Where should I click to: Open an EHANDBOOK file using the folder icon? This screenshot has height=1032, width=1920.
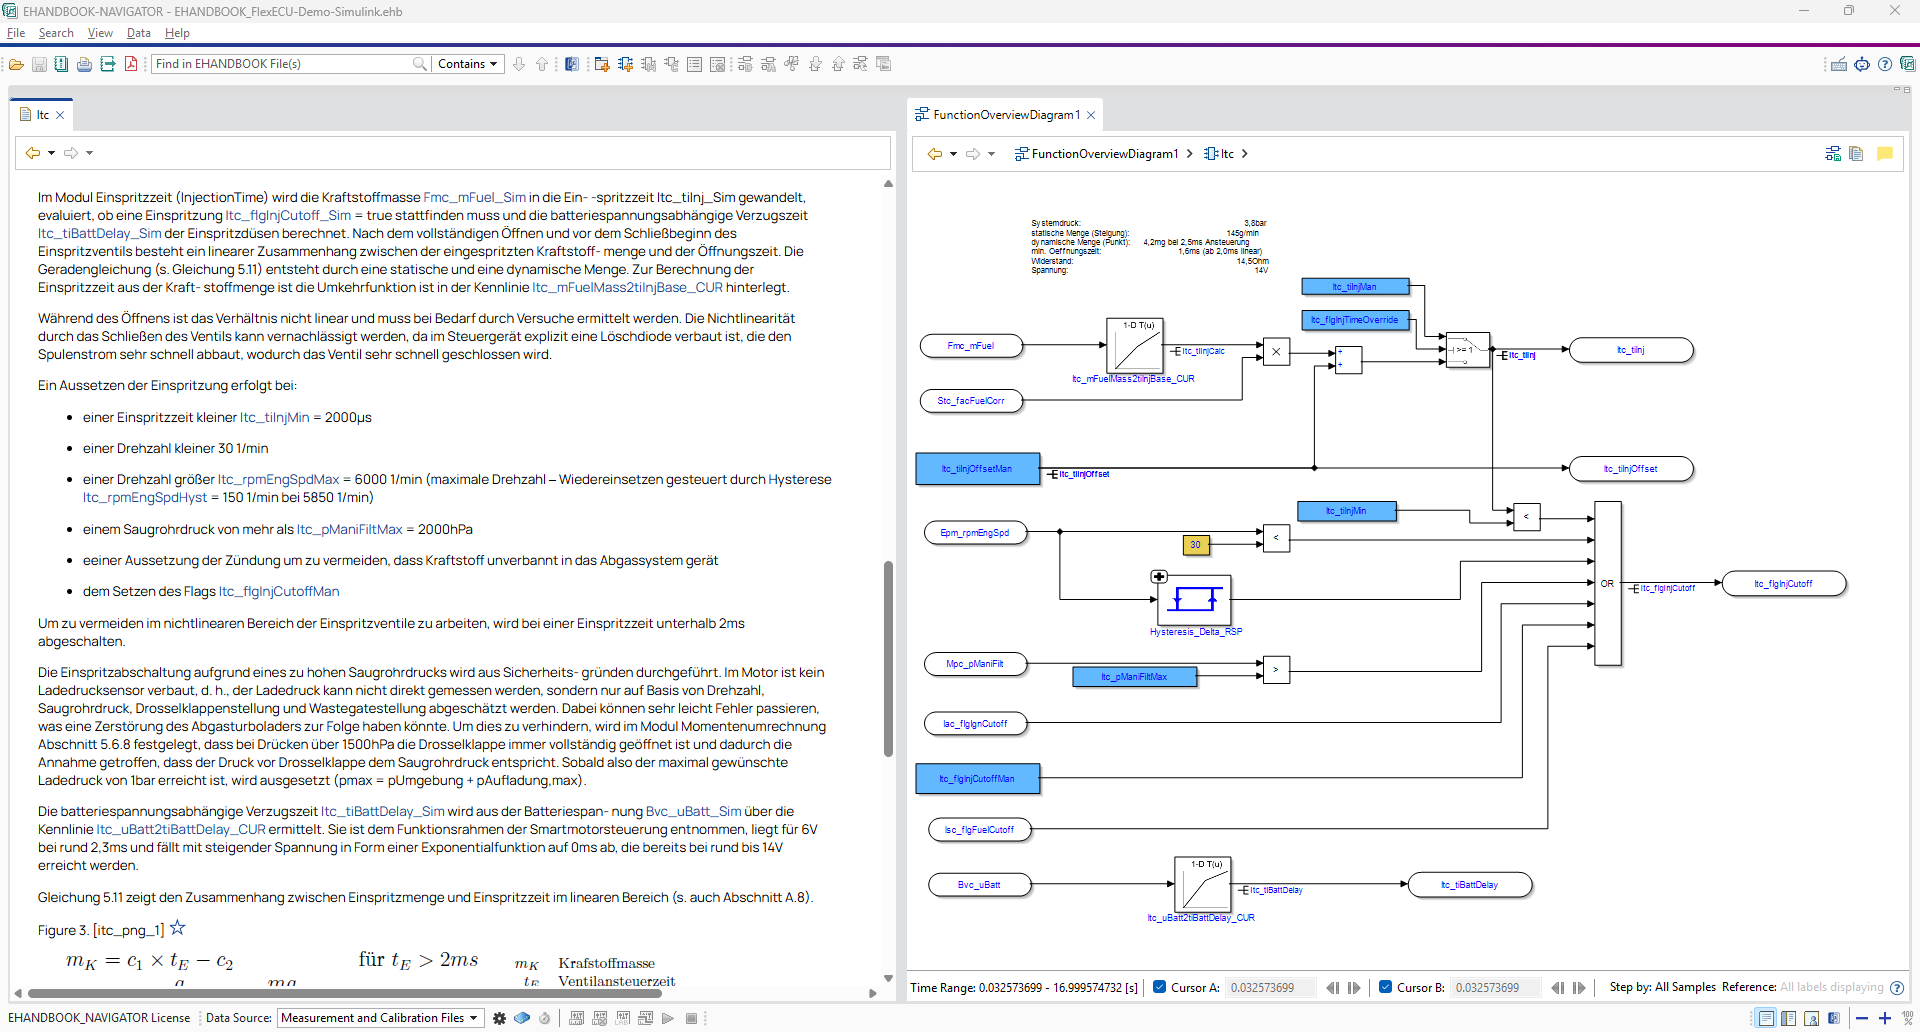pos(16,63)
